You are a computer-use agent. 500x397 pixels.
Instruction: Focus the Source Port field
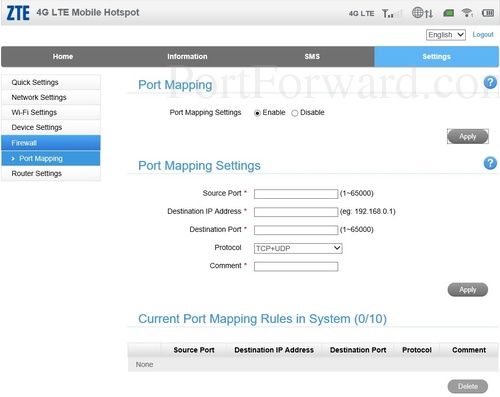(x=296, y=194)
